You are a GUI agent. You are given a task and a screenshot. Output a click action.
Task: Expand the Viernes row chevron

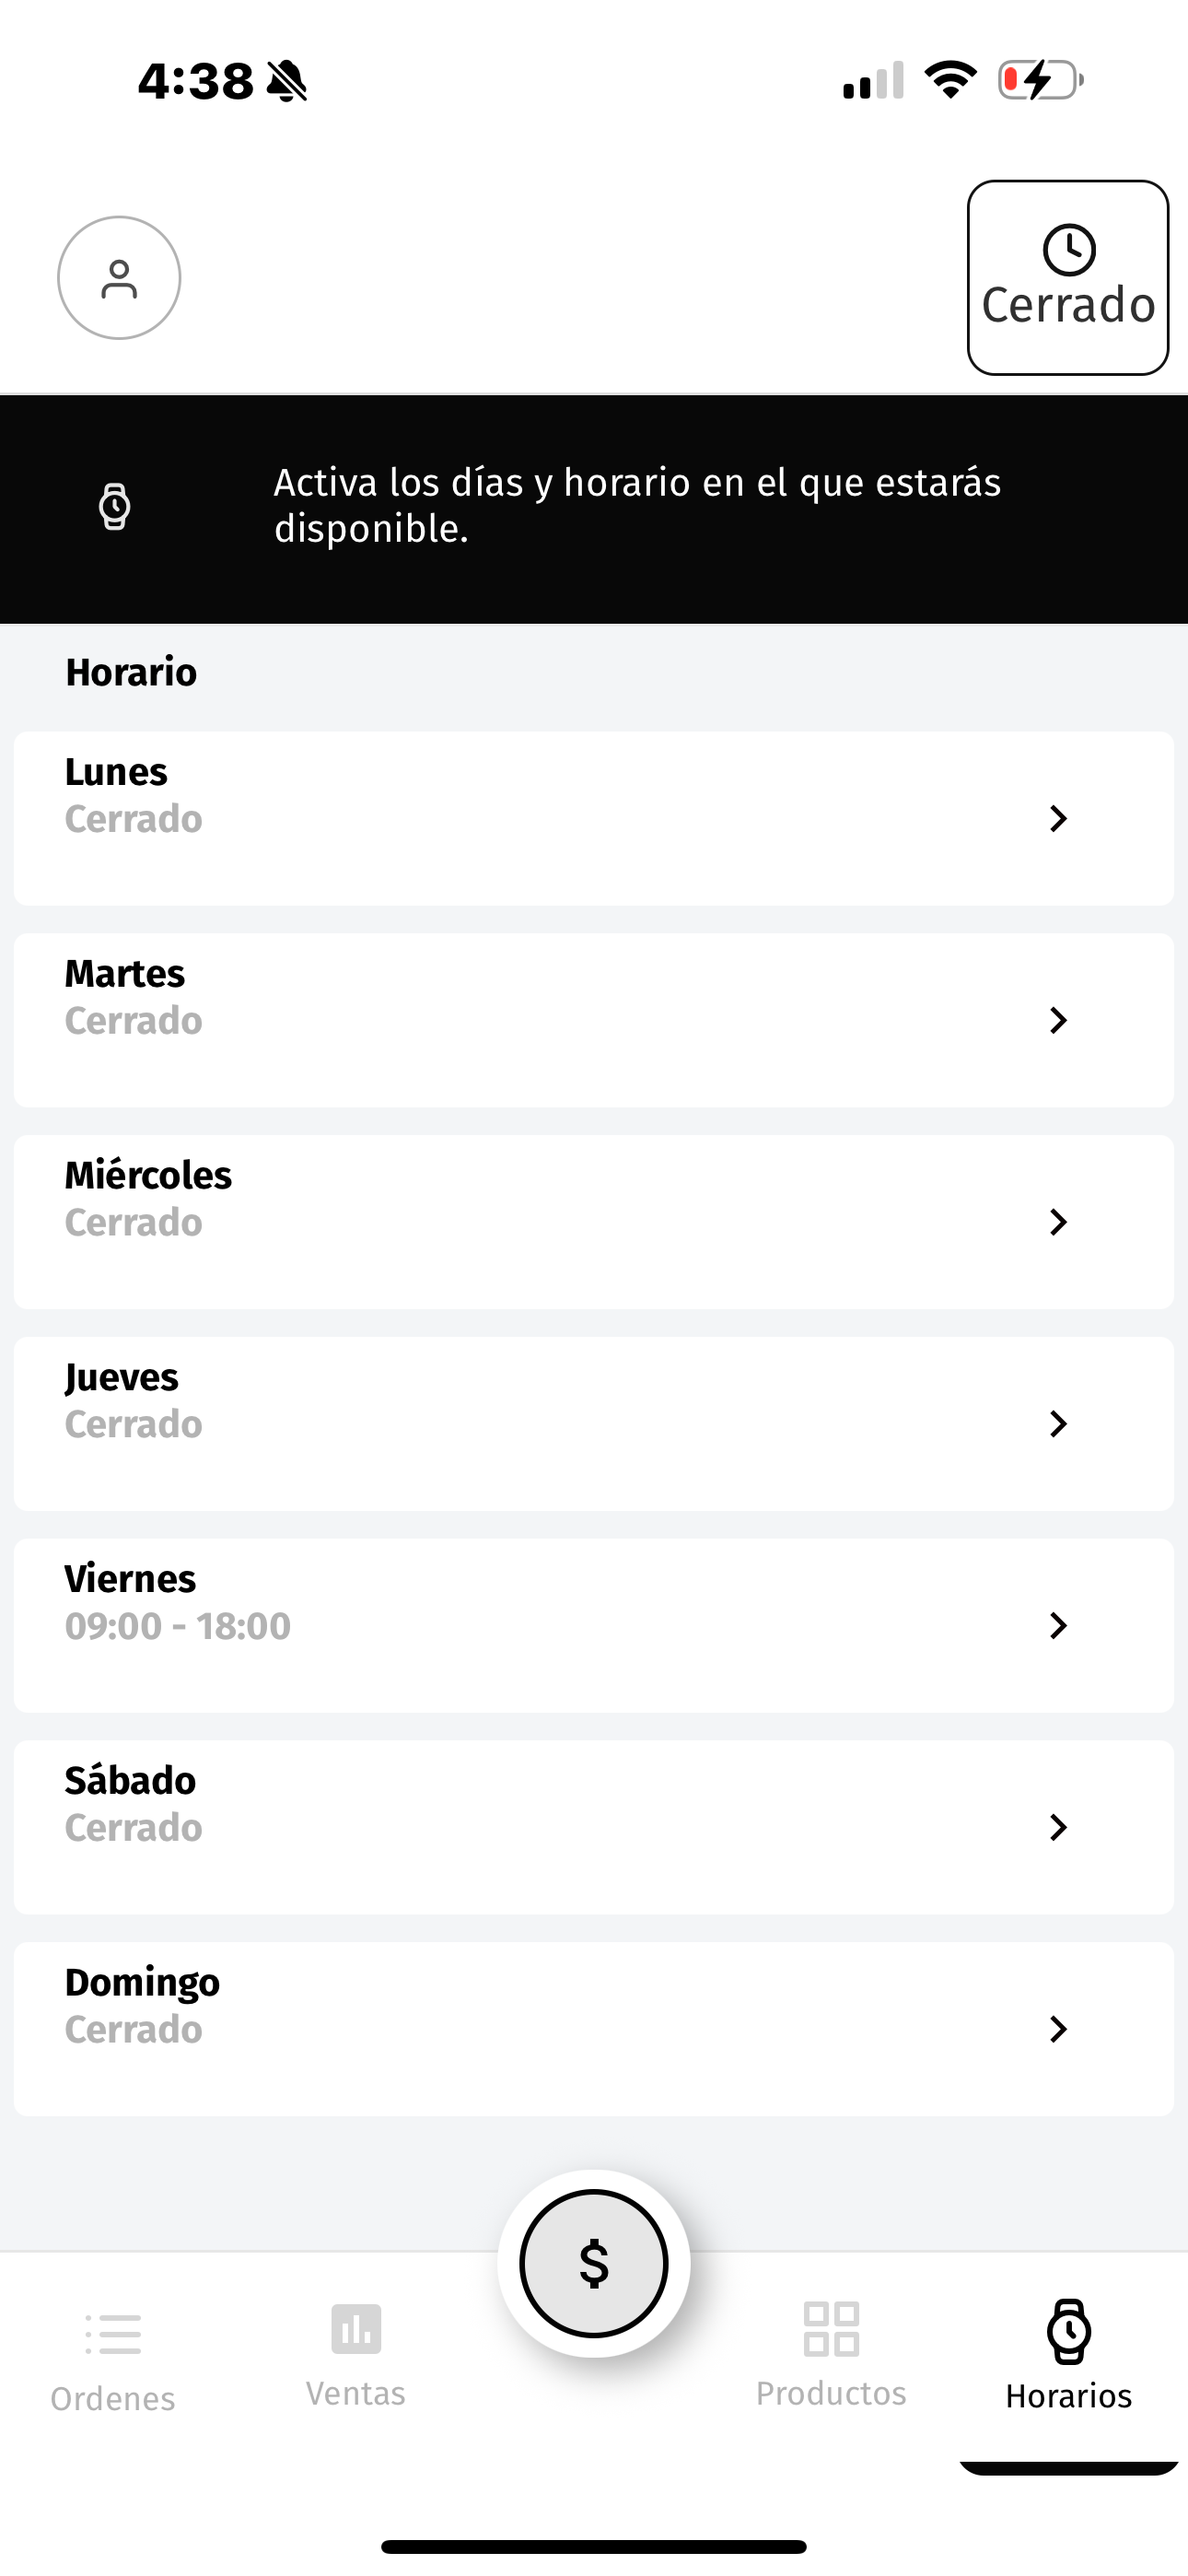click(1058, 1625)
